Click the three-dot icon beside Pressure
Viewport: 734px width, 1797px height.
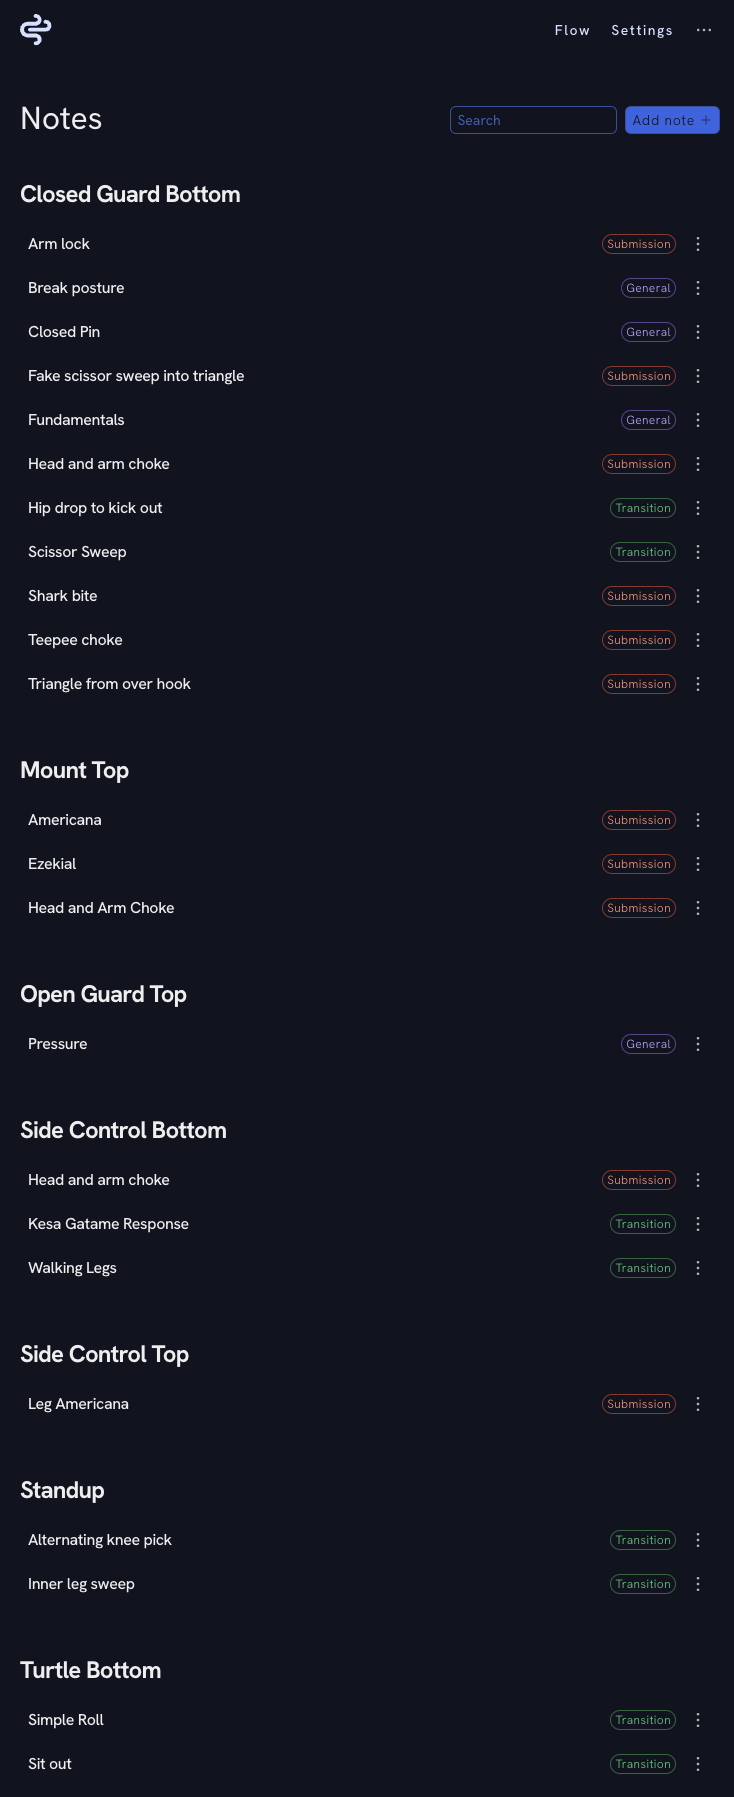point(698,1043)
